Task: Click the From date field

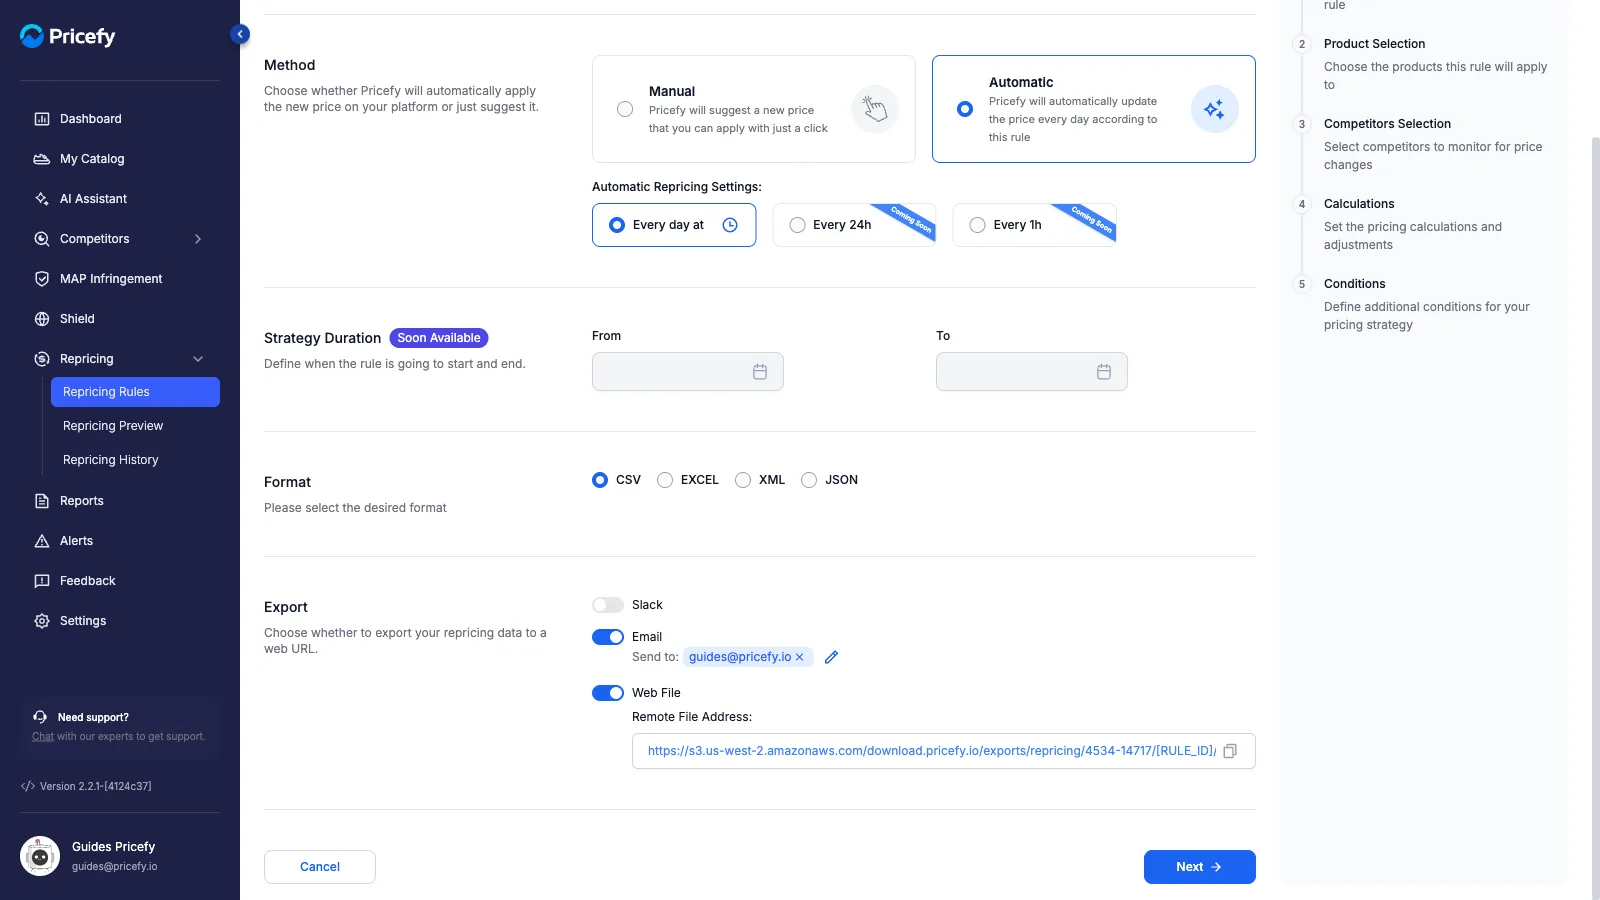Action: pyautogui.click(x=688, y=372)
